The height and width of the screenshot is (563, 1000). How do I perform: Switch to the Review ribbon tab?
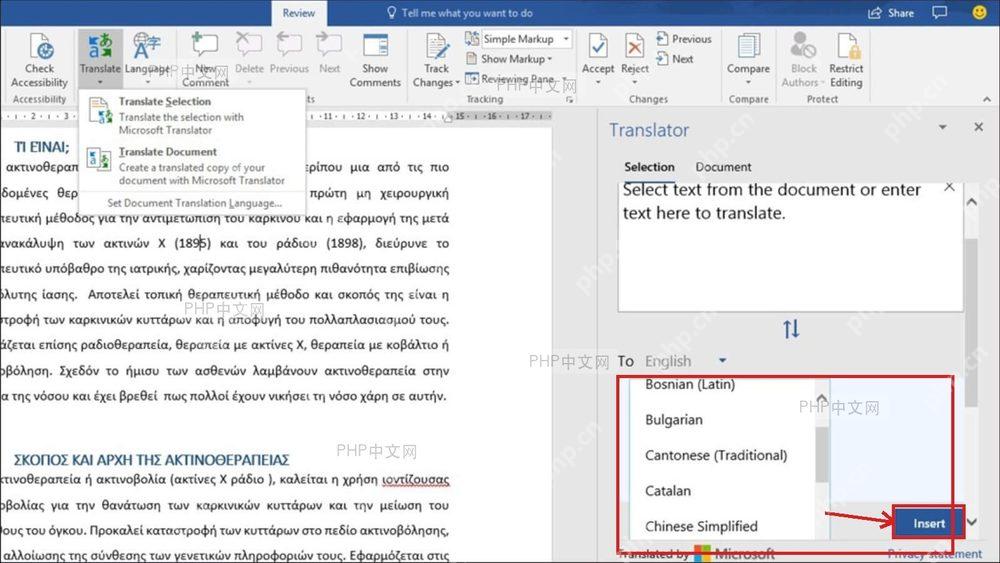click(298, 13)
